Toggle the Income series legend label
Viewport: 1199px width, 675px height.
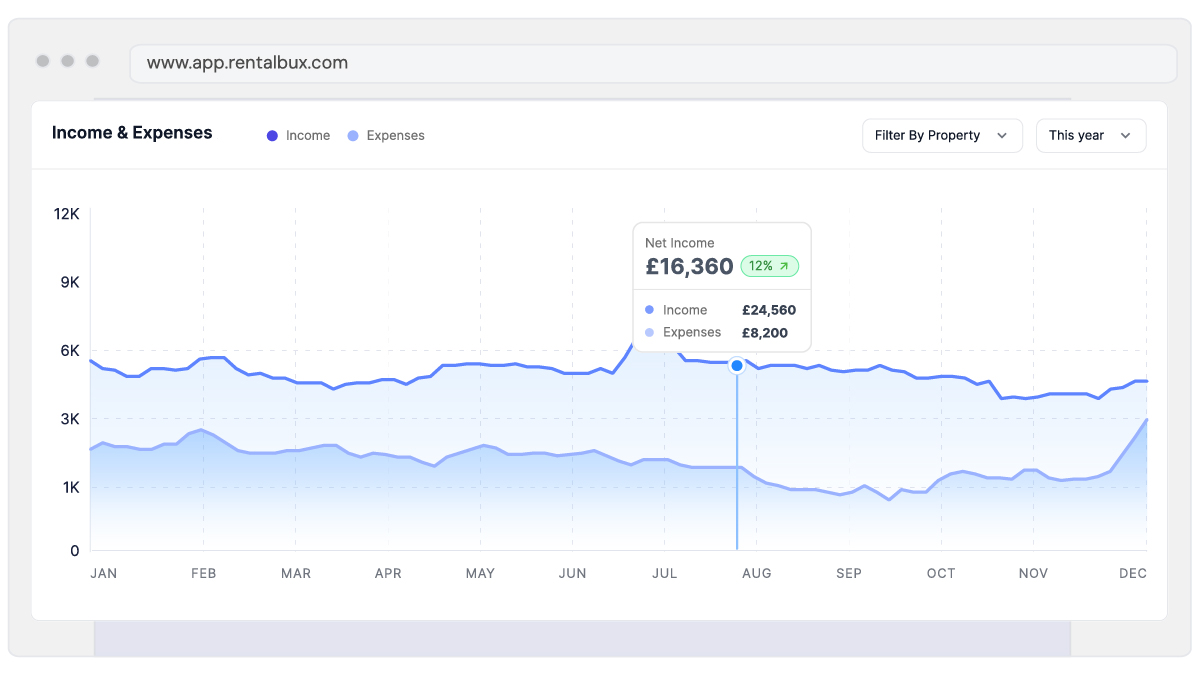point(307,136)
